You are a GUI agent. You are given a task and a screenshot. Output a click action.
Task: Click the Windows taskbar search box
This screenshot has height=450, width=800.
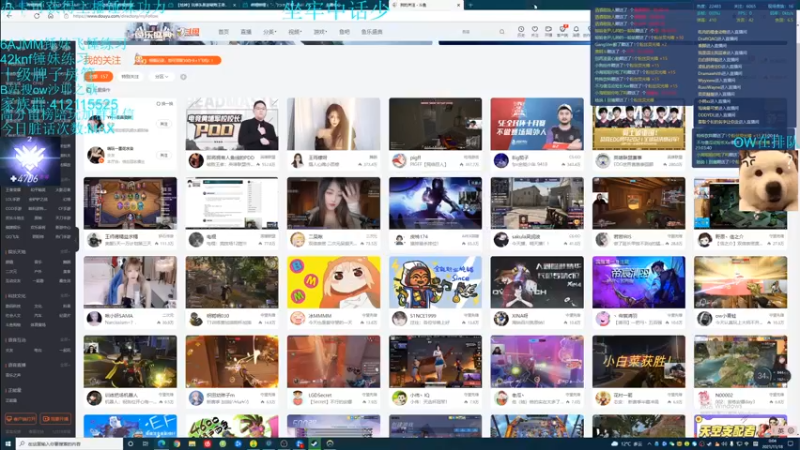point(69,444)
